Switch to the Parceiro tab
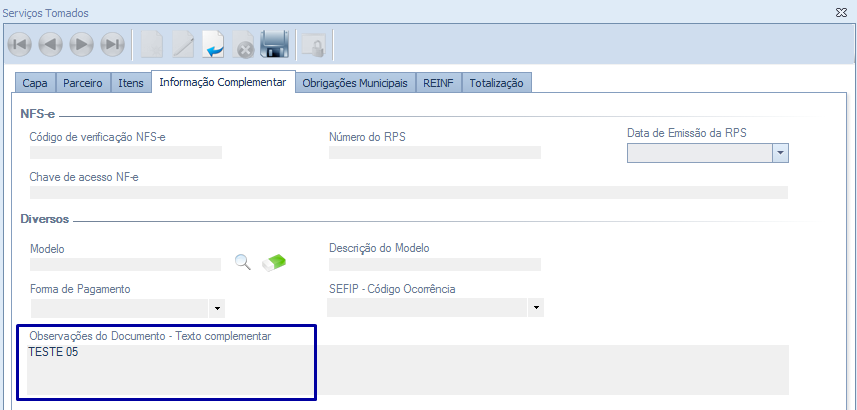The image size is (857, 410). 83,83
